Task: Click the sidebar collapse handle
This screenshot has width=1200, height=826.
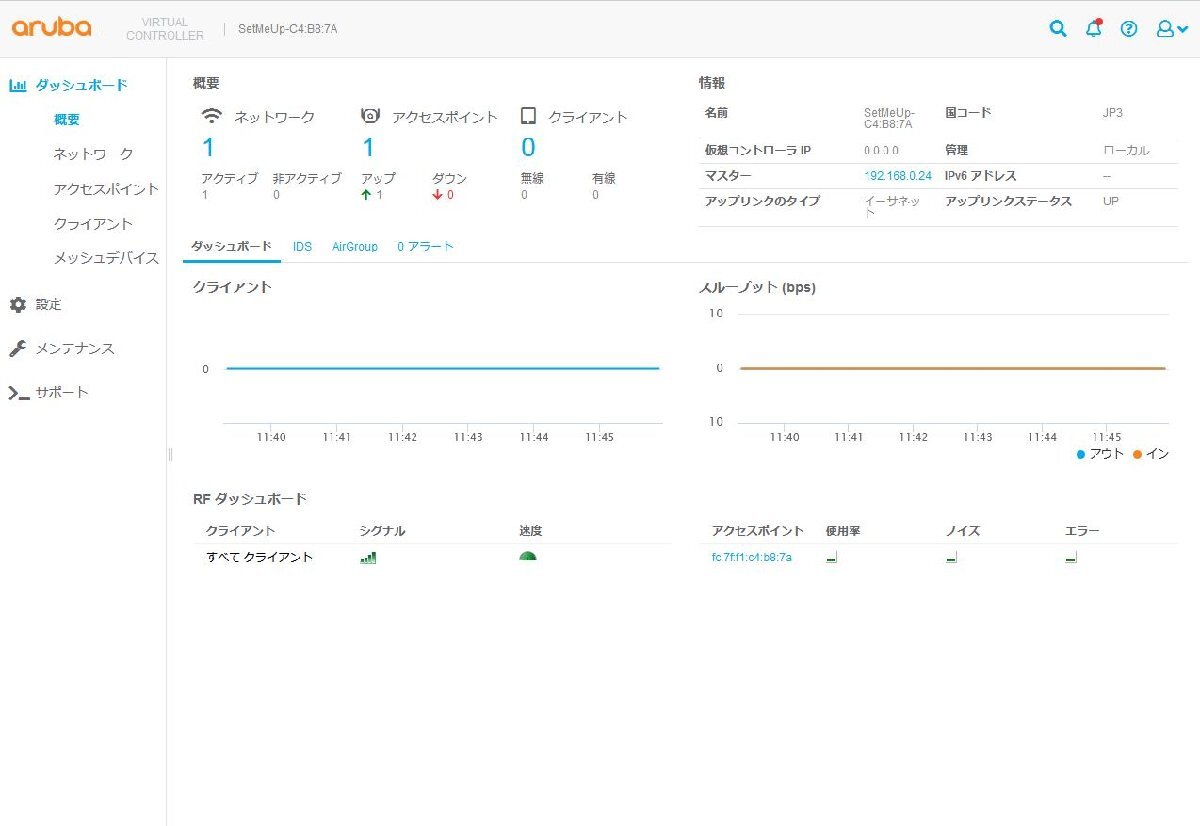Action: (x=170, y=454)
